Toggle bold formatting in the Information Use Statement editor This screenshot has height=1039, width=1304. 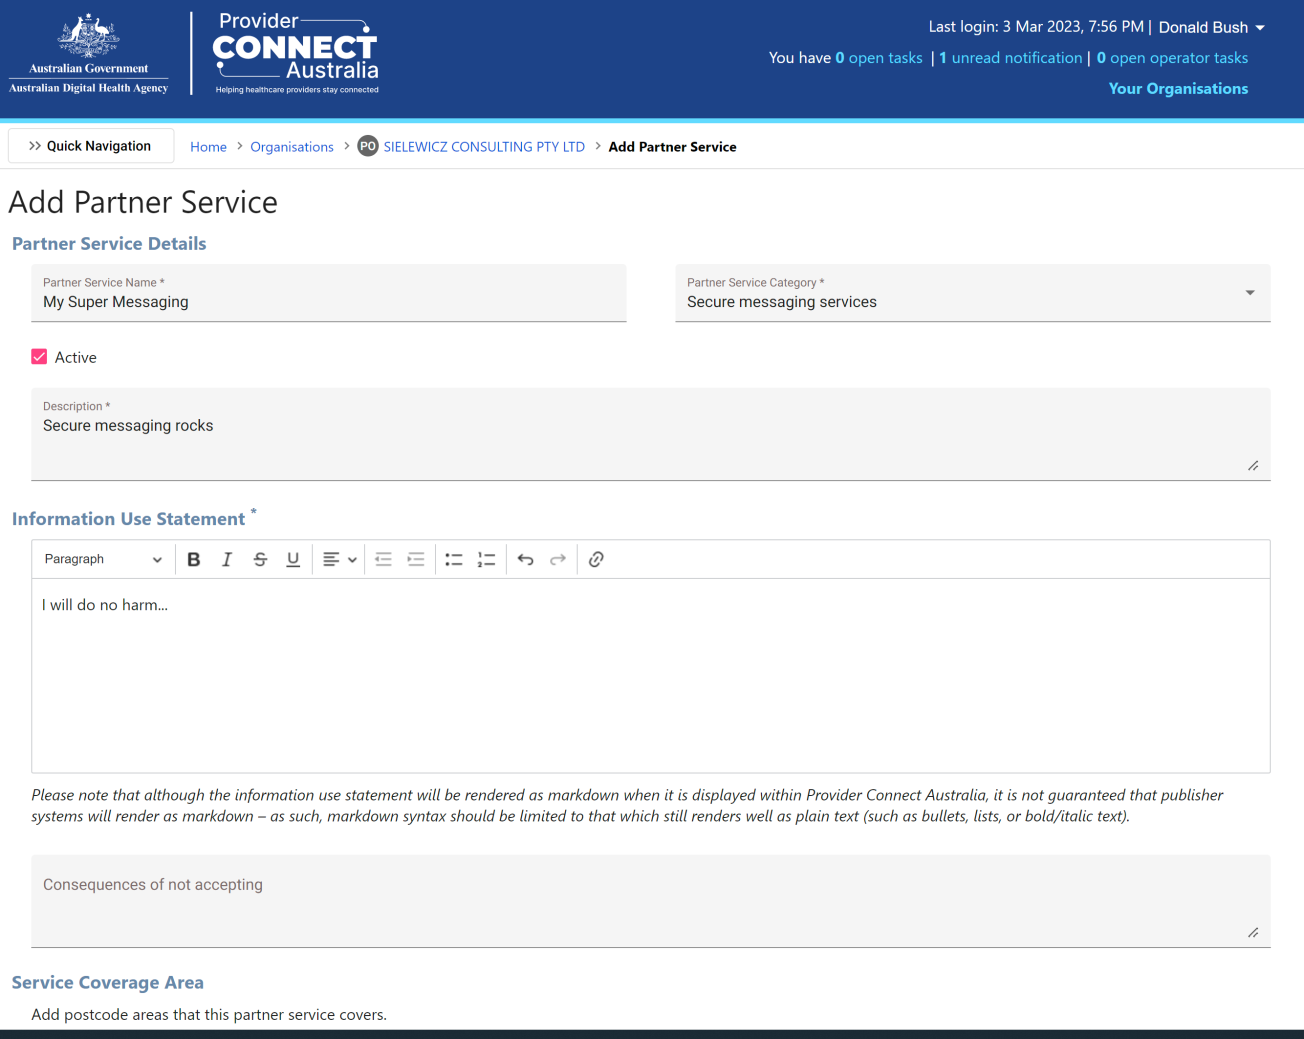(193, 559)
